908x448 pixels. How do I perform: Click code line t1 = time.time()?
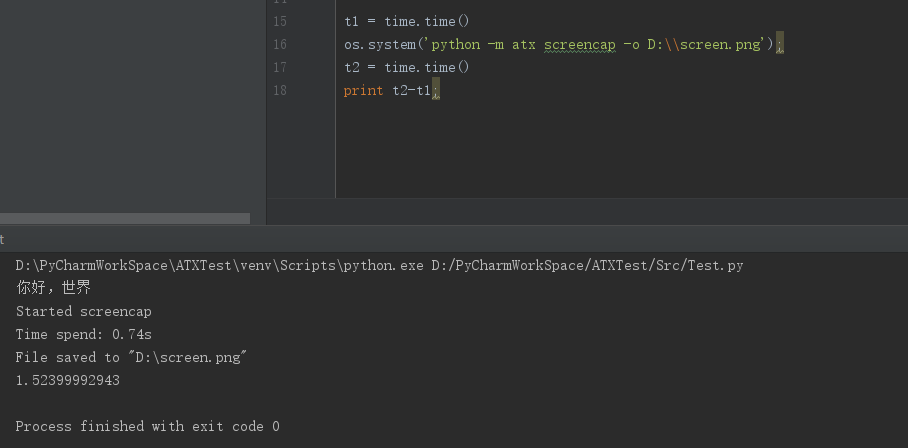(x=407, y=21)
